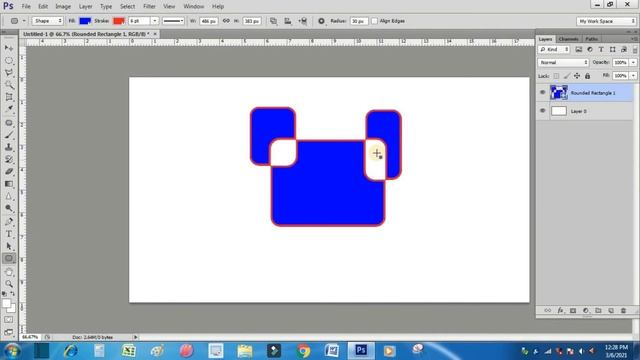Open stroke line style dropdown
Image resolution: width=640 pixels, height=360 pixels.
coord(173,21)
